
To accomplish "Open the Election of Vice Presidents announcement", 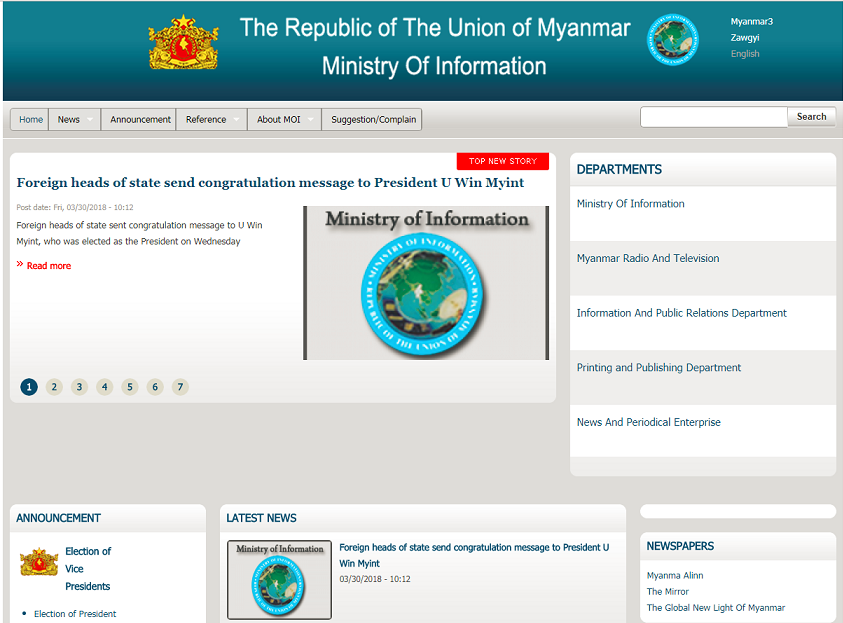I will [x=88, y=569].
